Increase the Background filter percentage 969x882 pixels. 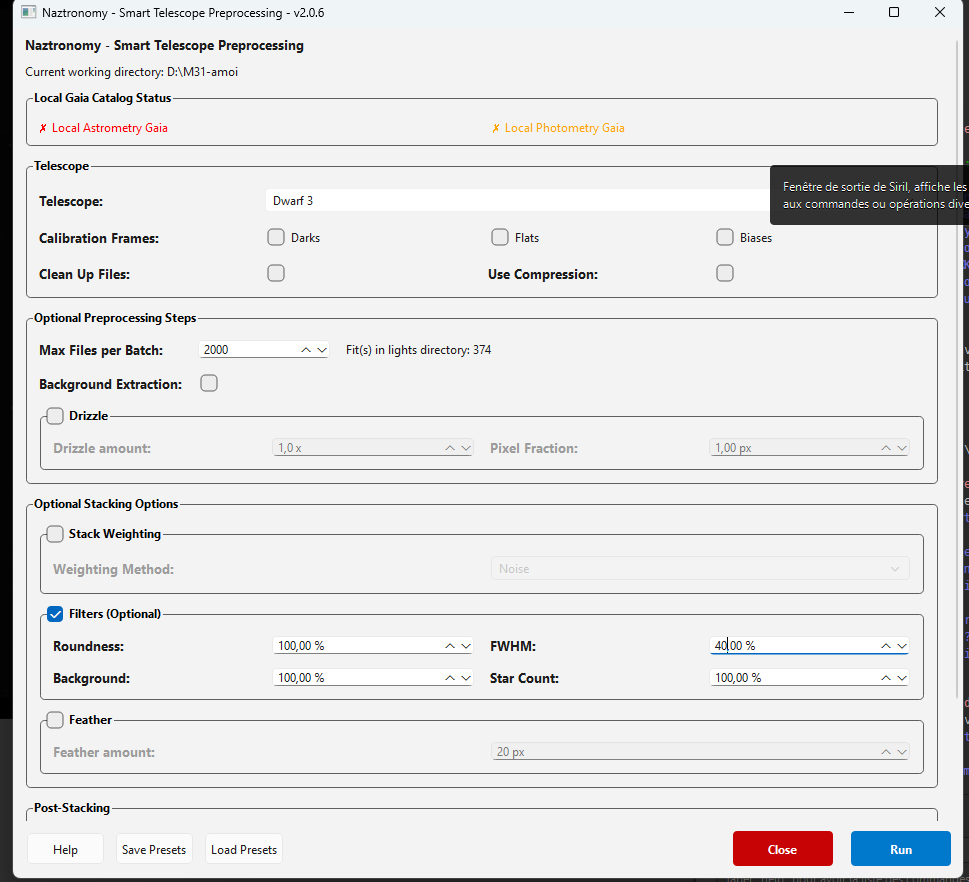coord(450,678)
